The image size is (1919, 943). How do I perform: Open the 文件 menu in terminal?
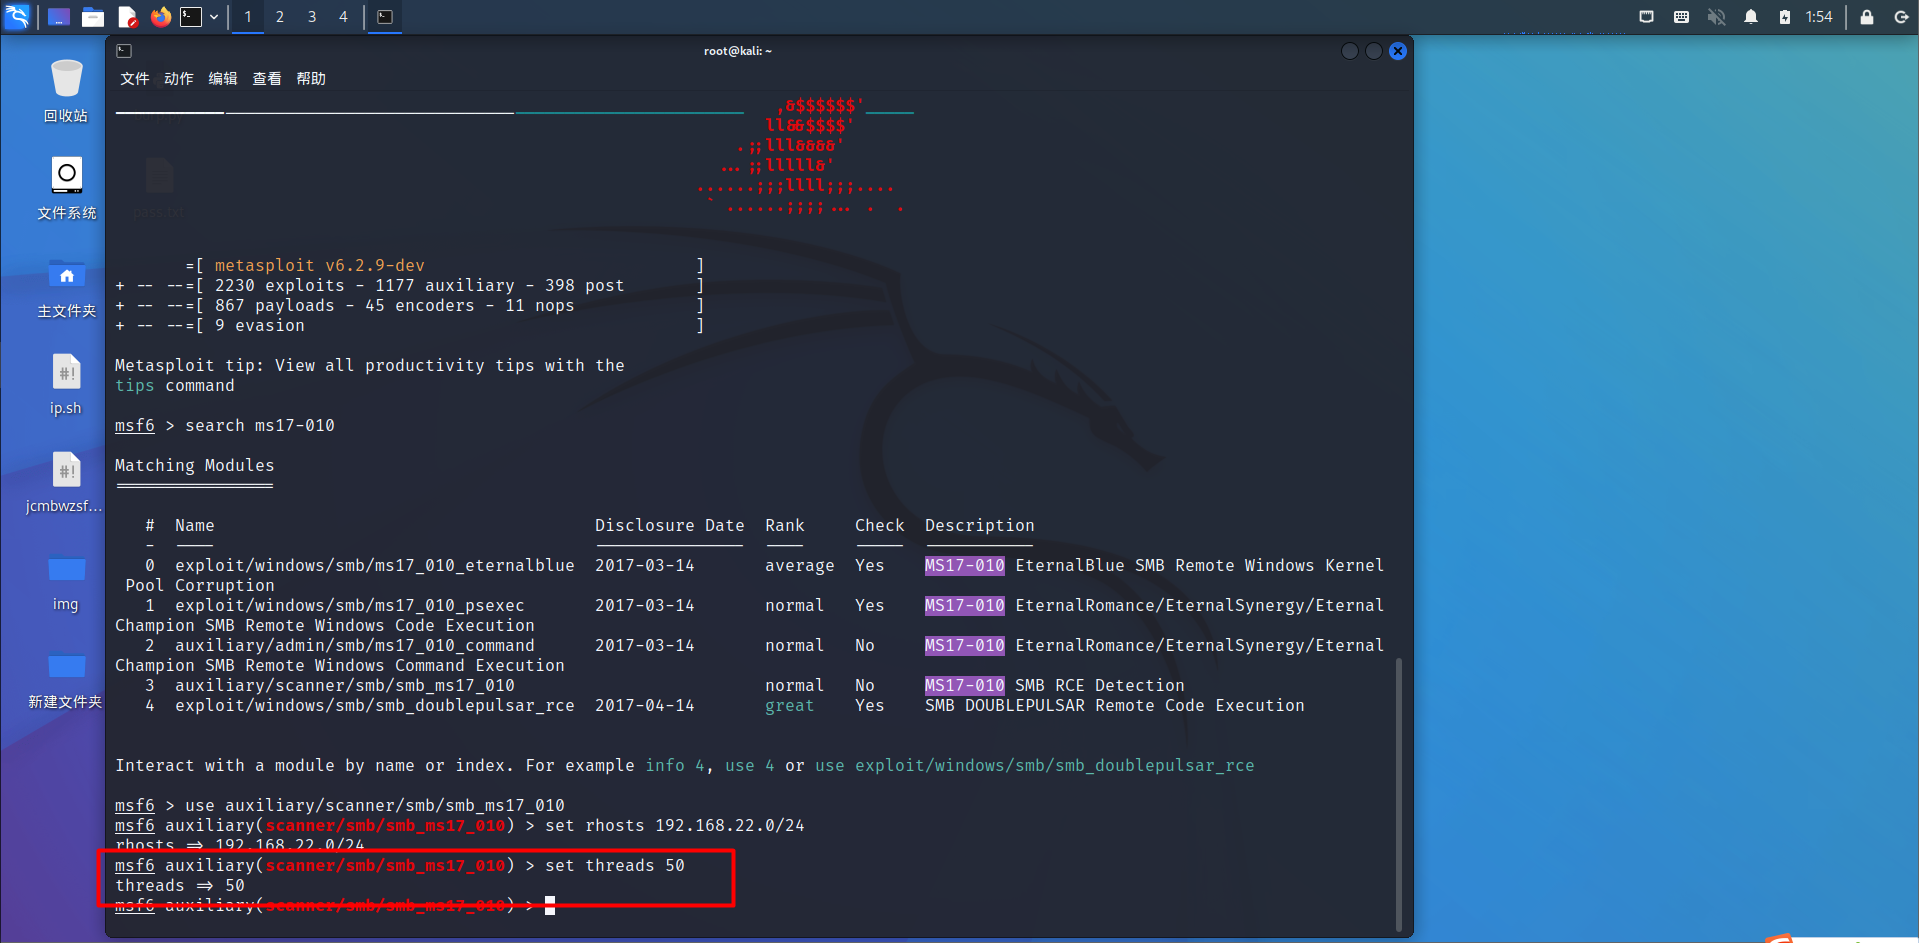135,79
